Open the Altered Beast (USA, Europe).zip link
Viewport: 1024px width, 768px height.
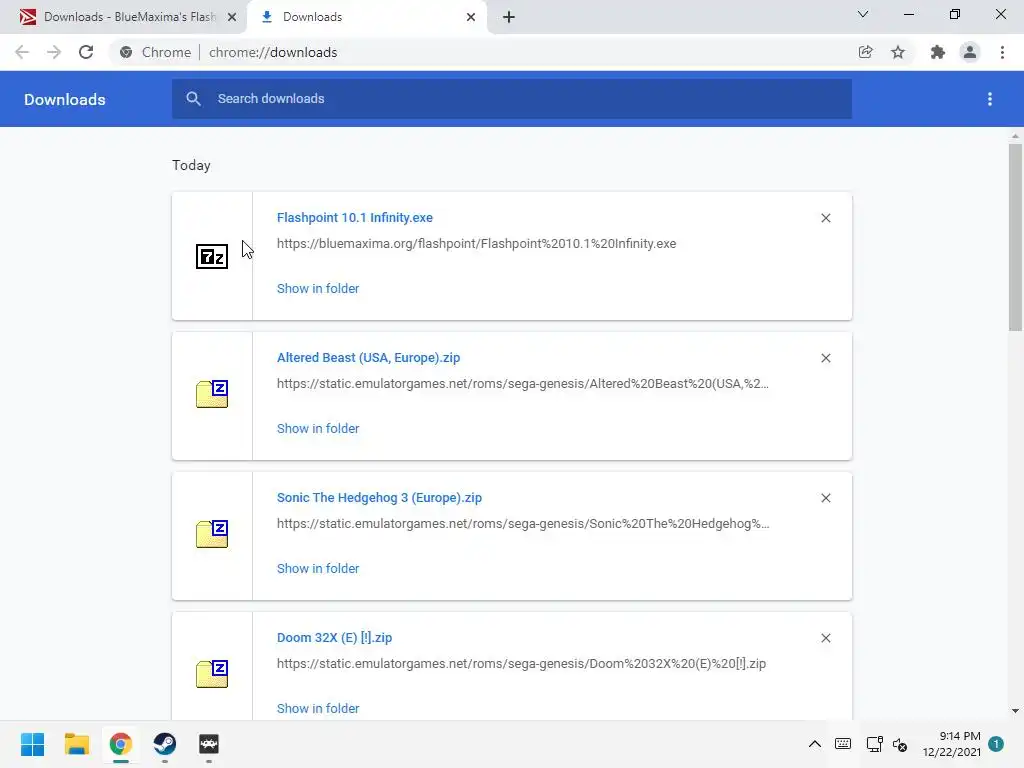click(368, 358)
